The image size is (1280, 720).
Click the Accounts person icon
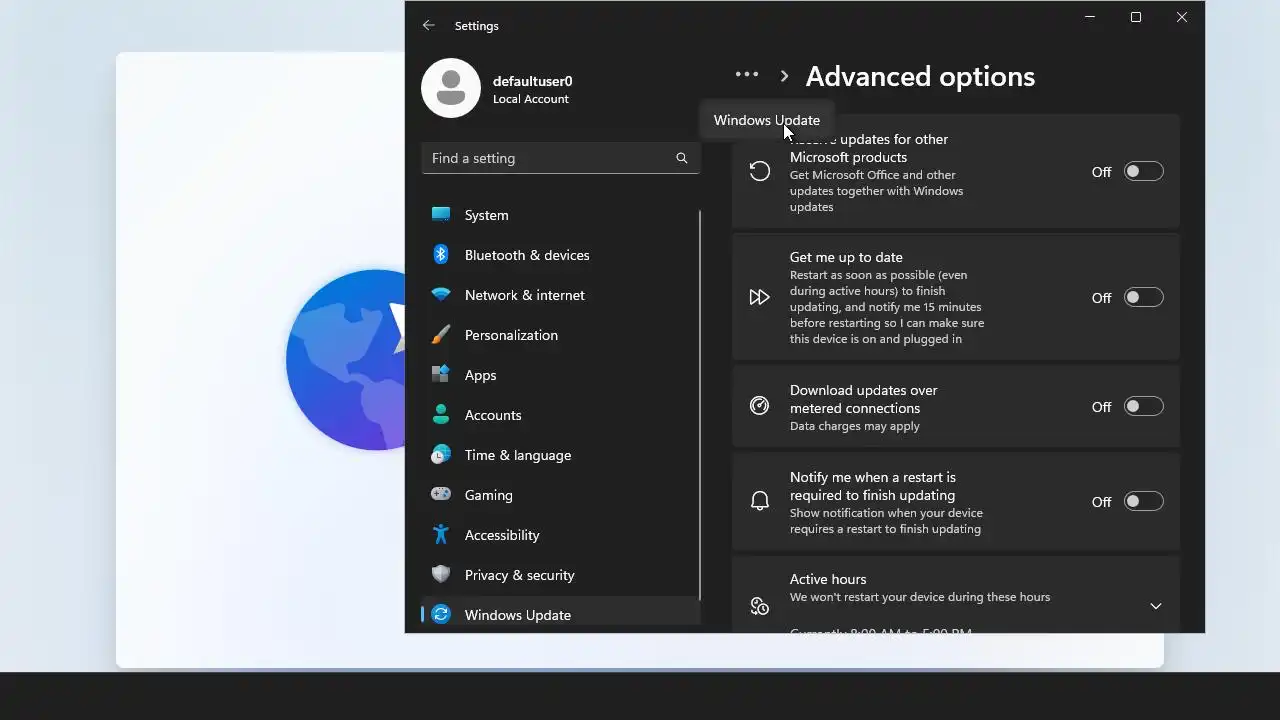(x=441, y=414)
